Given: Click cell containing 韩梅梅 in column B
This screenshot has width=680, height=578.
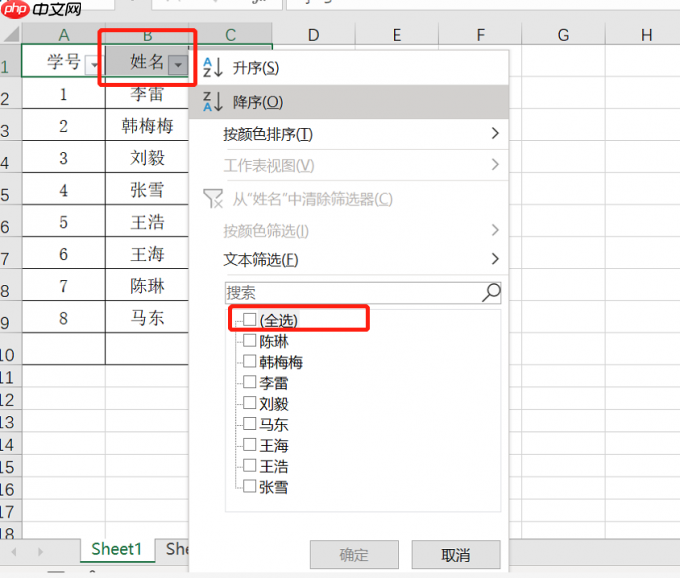Looking at the screenshot, I should (x=147, y=125).
